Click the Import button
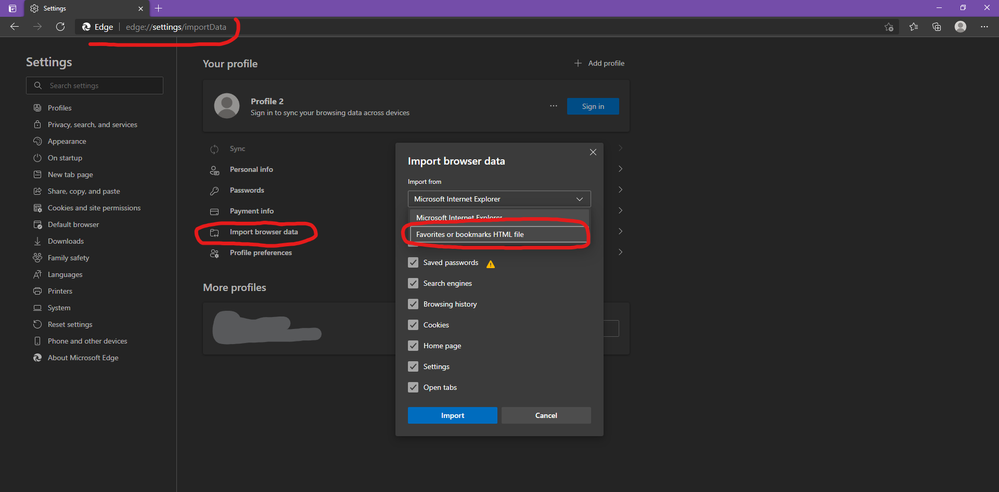Image resolution: width=999 pixels, height=492 pixels. [x=452, y=416]
